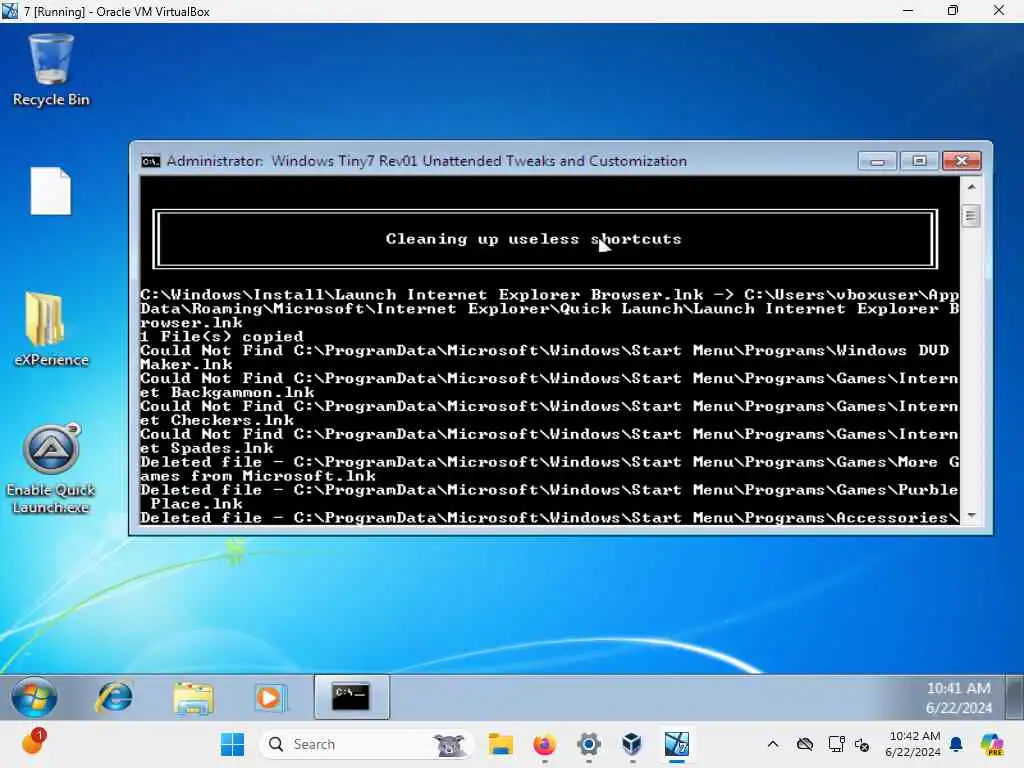Click the Show desktop strip in Windows 7
Image resolution: width=1024 pixels, height=768 pixels.
1015,697
